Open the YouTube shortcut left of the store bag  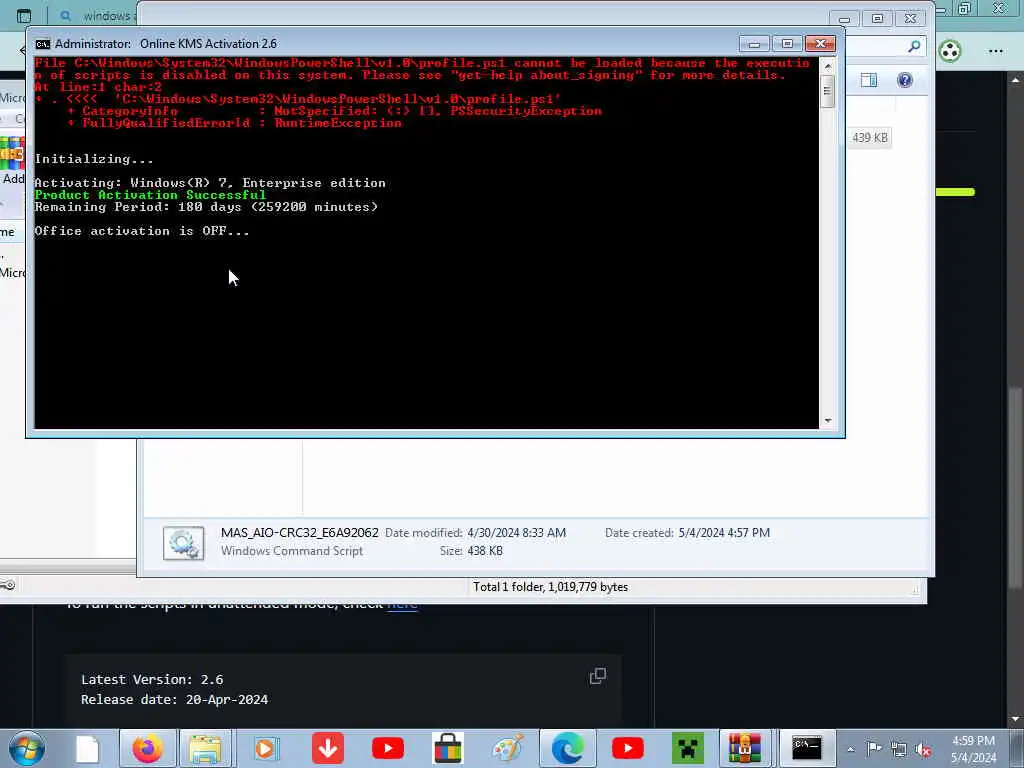[388, 748]
